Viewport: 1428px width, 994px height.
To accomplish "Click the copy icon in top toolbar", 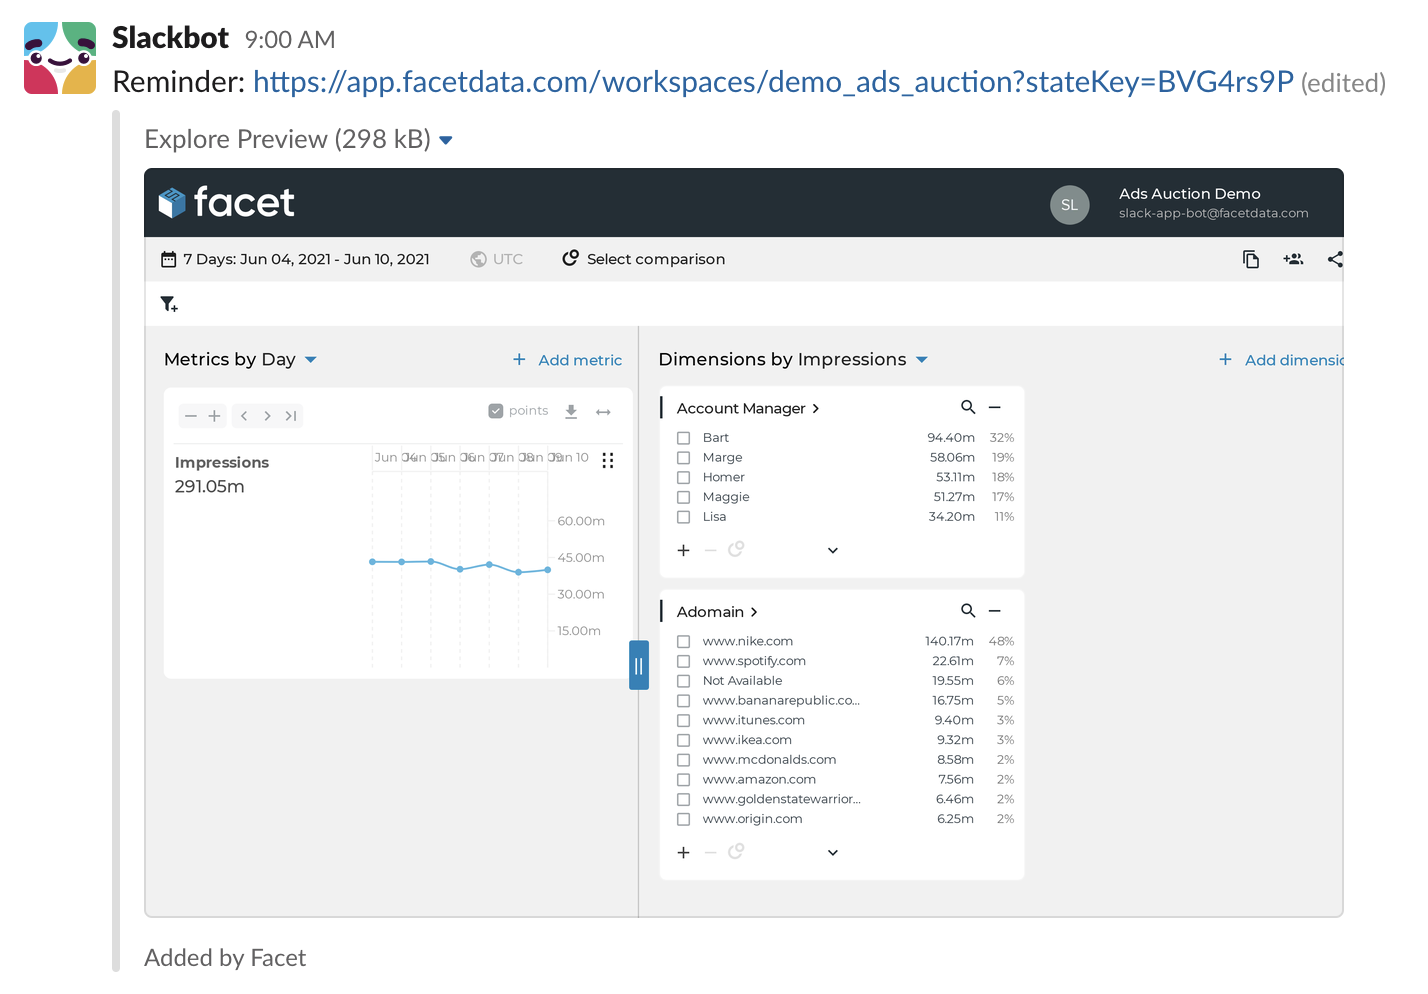I will 1250,259.
